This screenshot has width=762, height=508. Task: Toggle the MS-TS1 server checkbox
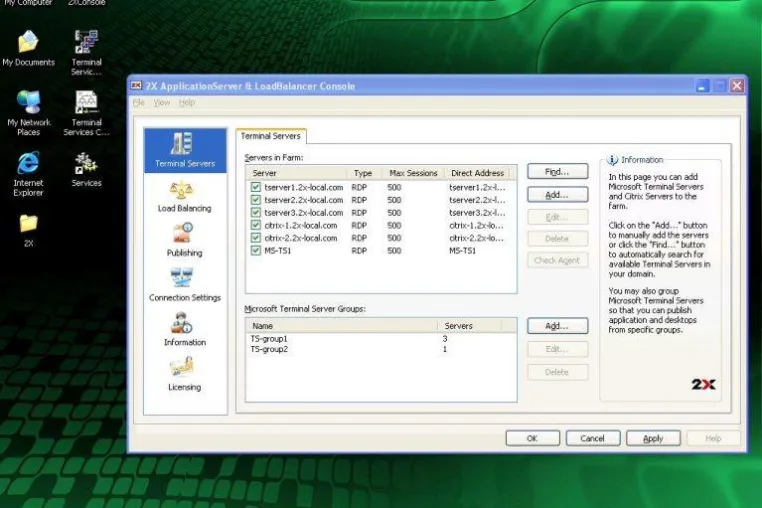click(x=256, y=250)
